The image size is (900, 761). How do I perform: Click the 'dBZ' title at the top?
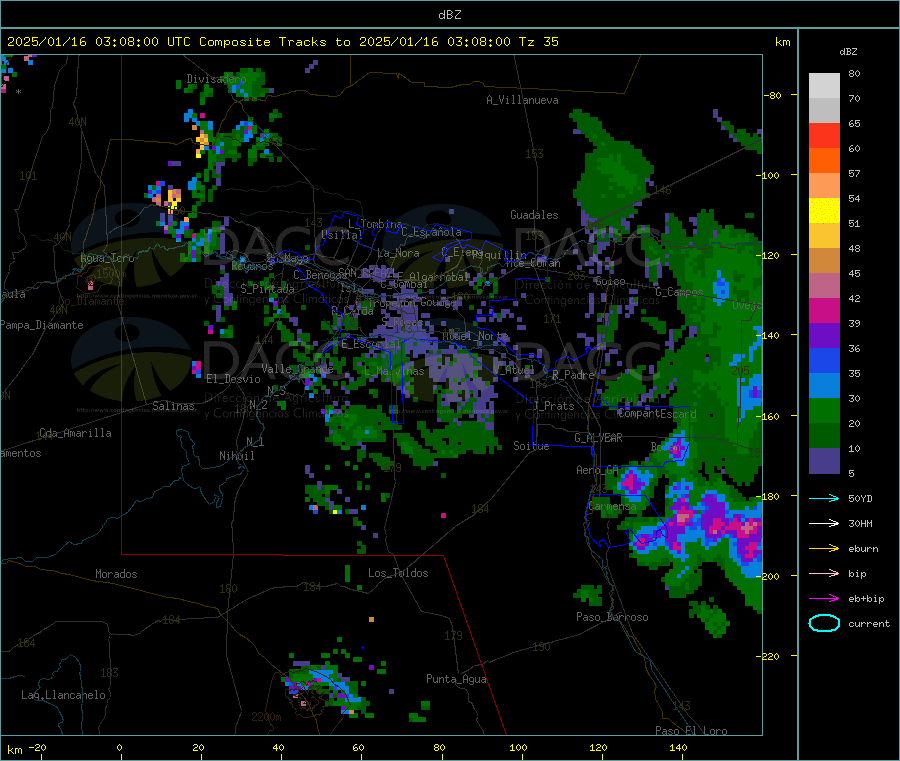[x=449, y=15]
